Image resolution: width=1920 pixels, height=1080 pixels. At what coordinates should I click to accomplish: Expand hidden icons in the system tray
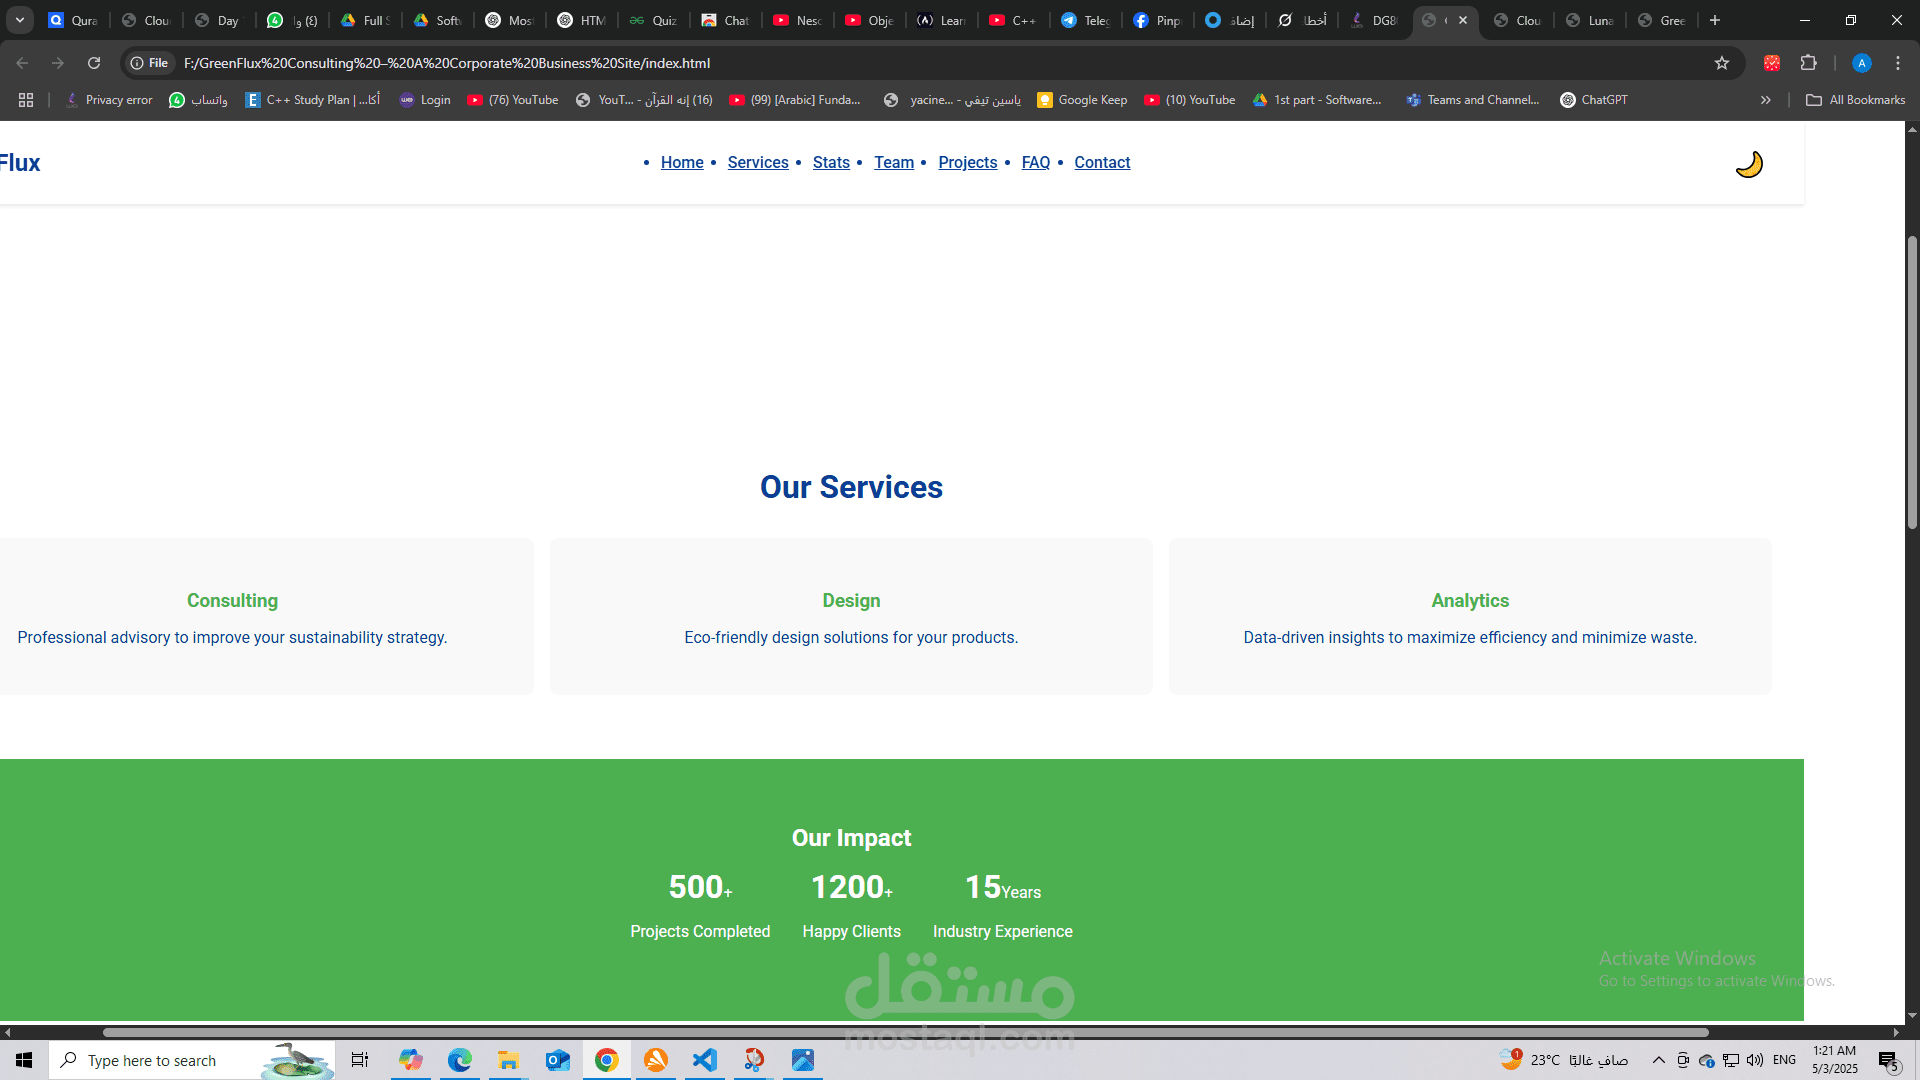point(1659,1060)
